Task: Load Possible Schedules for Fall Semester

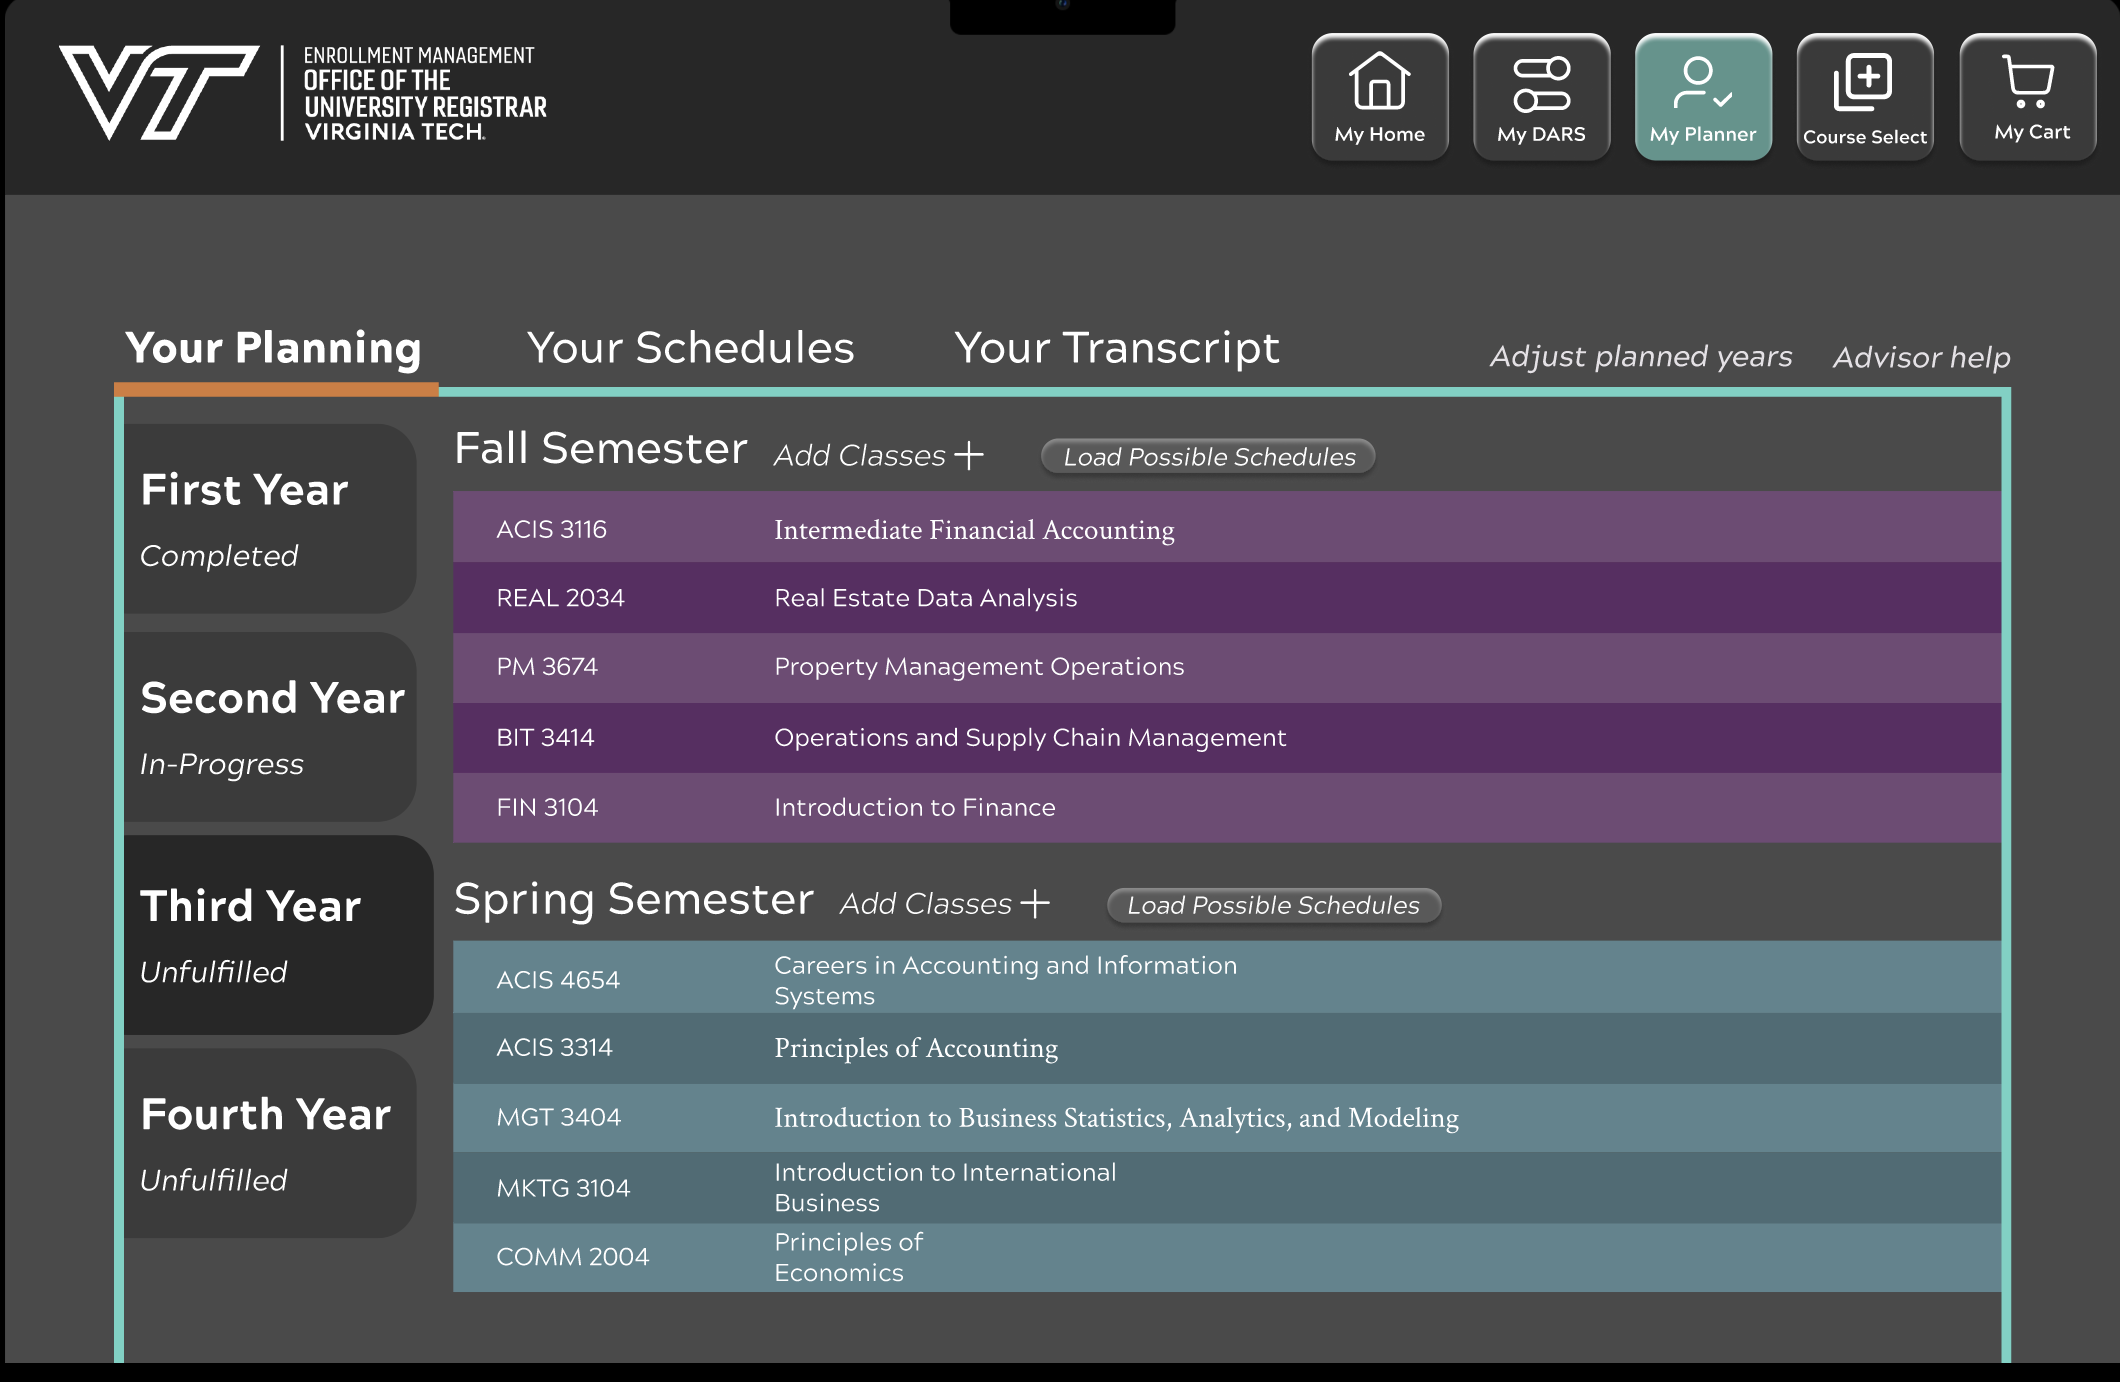Action: tap(1208, 457)
